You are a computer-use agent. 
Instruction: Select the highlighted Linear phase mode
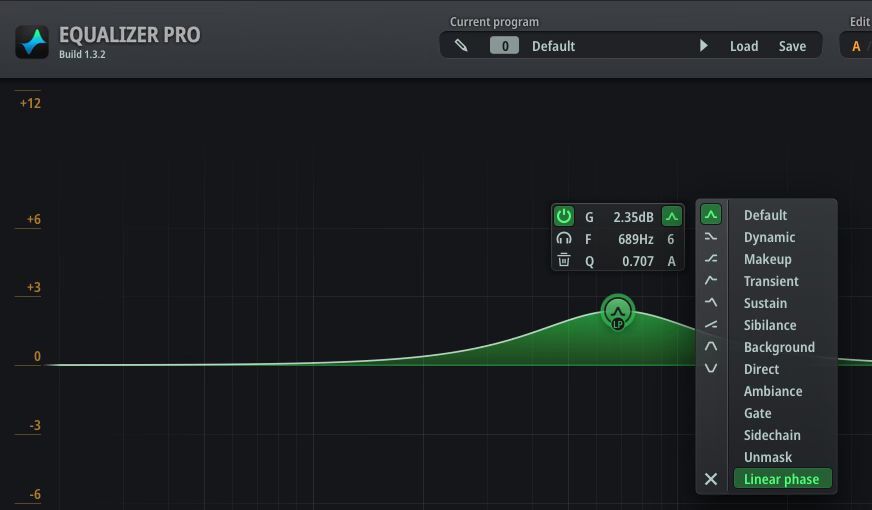(x=782, y=479)
